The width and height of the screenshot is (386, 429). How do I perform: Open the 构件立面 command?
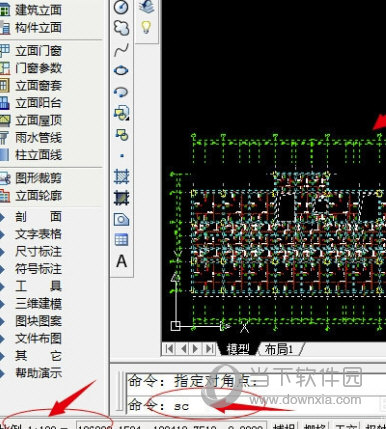tap(32, 27)
